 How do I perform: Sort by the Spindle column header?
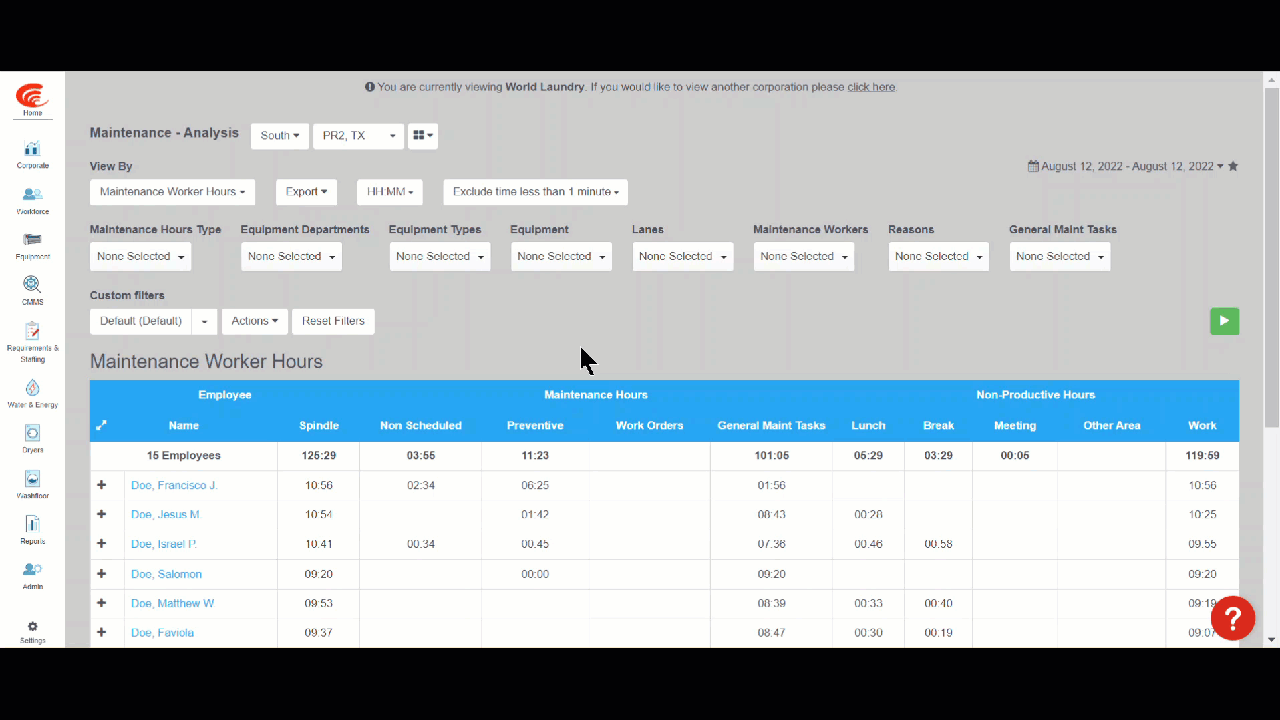pyautogui.click(x=319, y=425)
